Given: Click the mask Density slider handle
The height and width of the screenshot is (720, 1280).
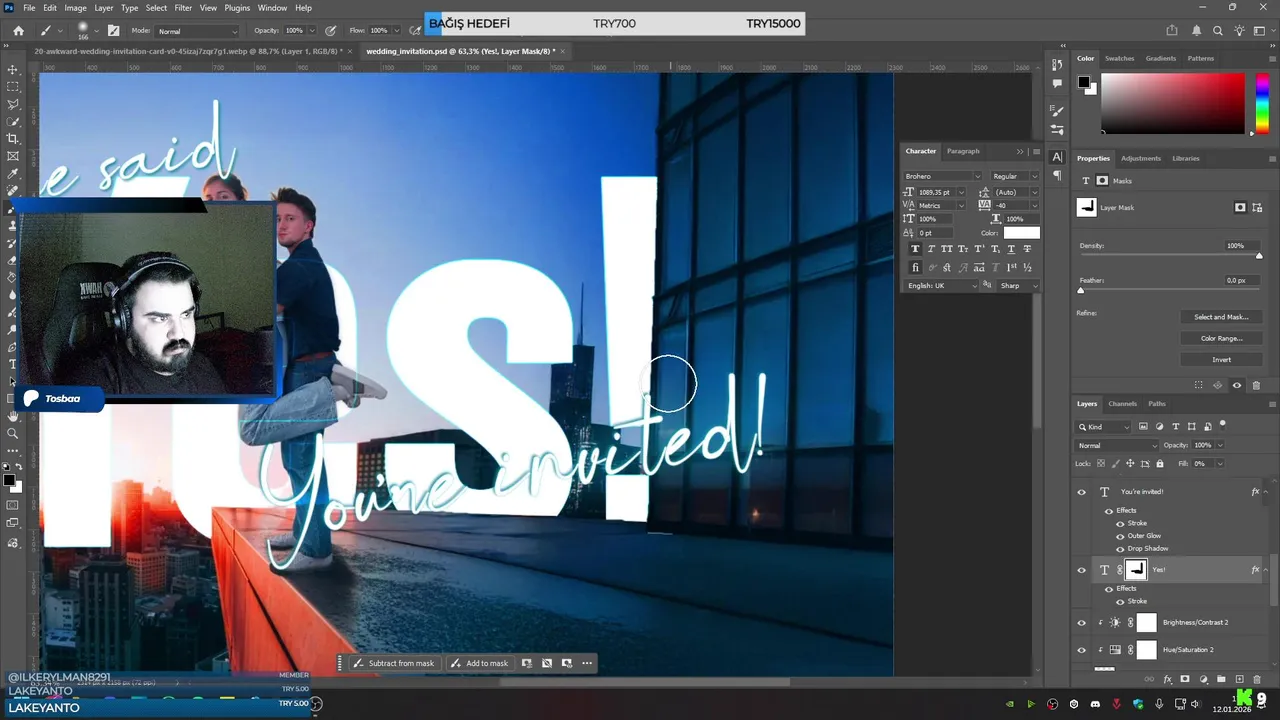Looking at the screenshot, I should click(1258, 256).
